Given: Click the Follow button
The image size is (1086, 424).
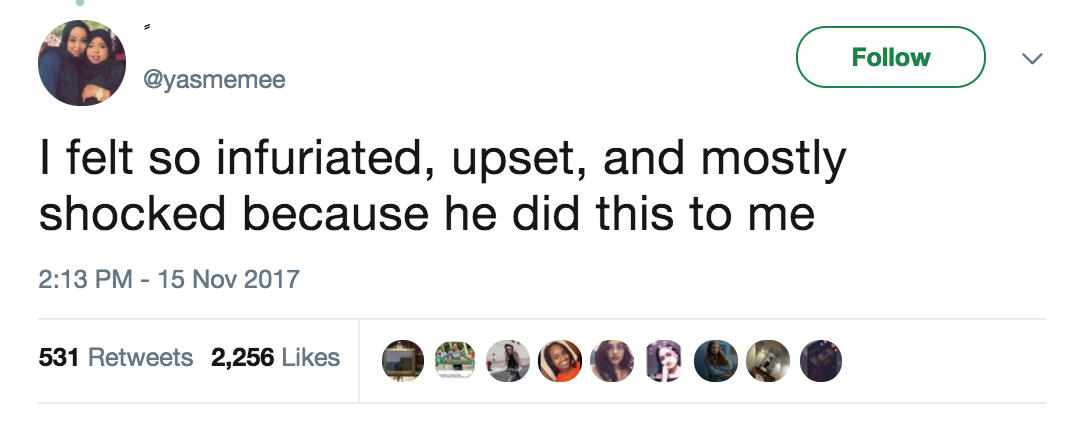Looking at the screenshot, I should [890, 58].
